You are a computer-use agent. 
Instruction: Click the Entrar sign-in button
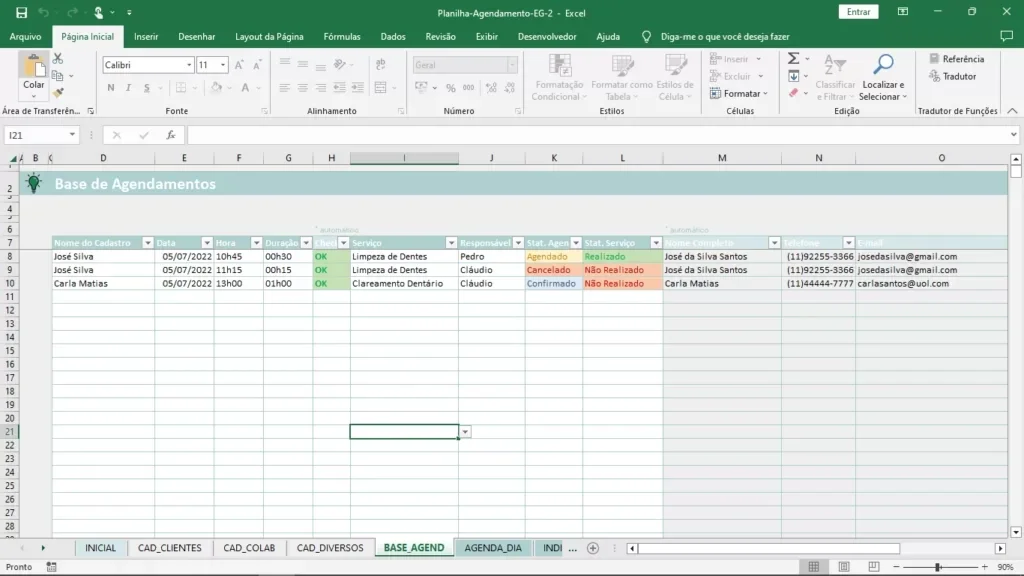[x=858, y=12]
